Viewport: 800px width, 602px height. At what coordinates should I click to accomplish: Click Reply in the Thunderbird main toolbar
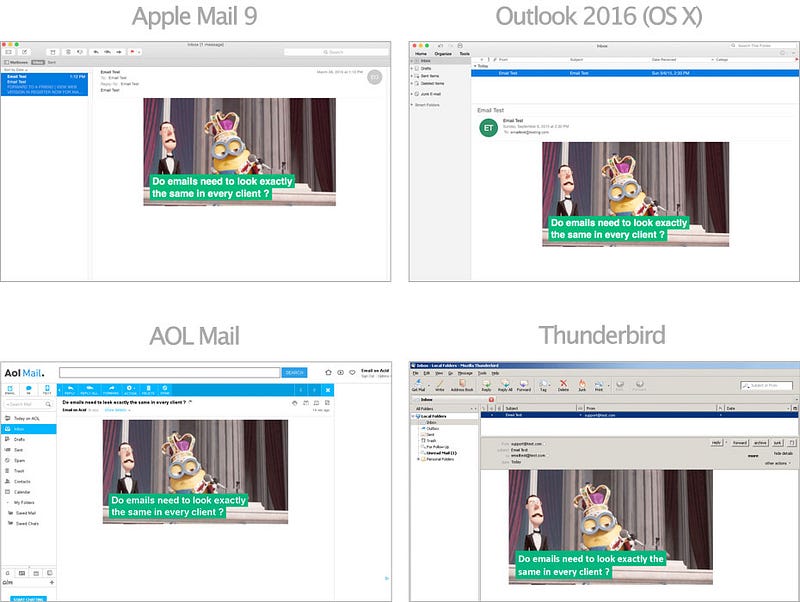(486, 385)
